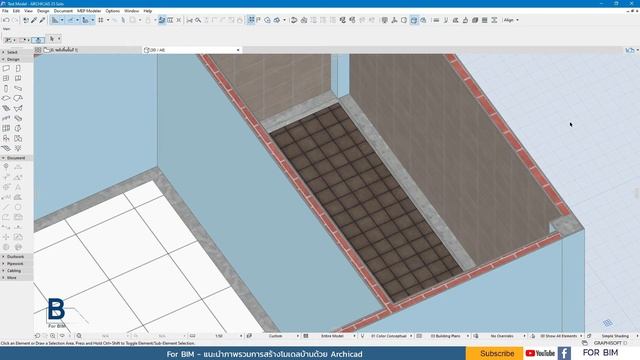Open the Help menu
Viewport: 640px width, 360px height.
click(148, 11)
